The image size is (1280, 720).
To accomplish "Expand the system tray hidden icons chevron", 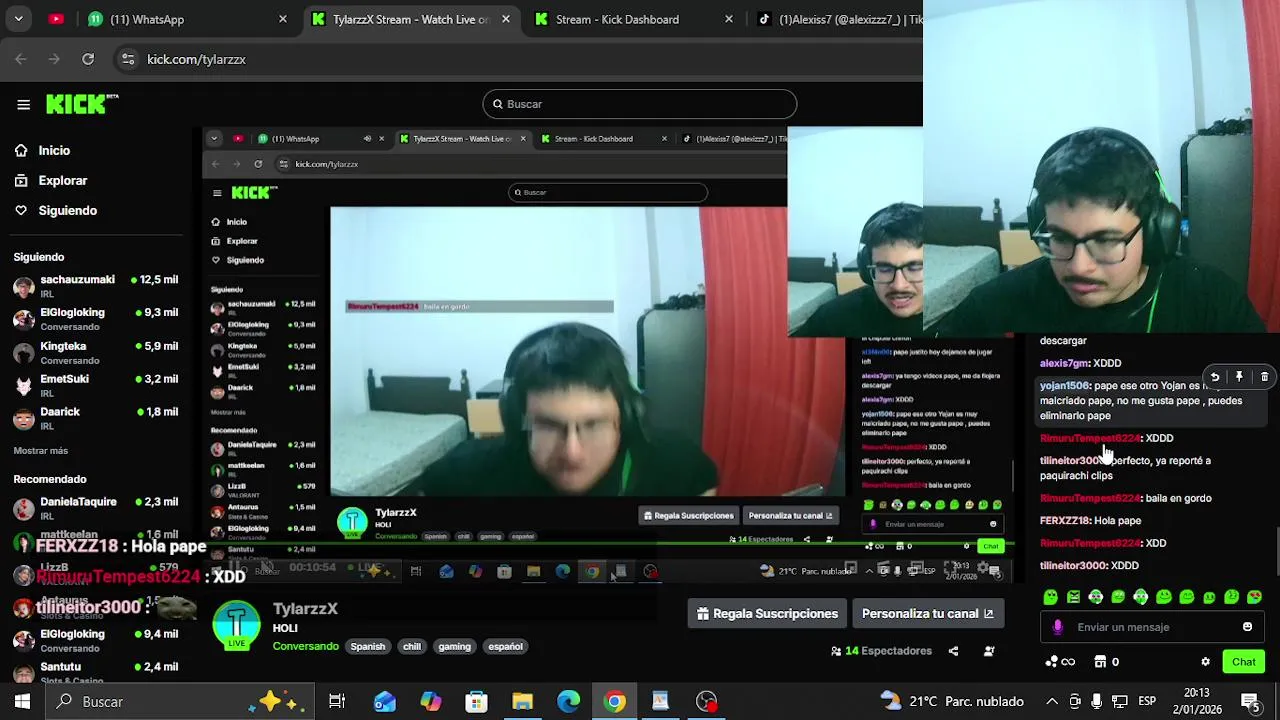I will point(1052,701).
